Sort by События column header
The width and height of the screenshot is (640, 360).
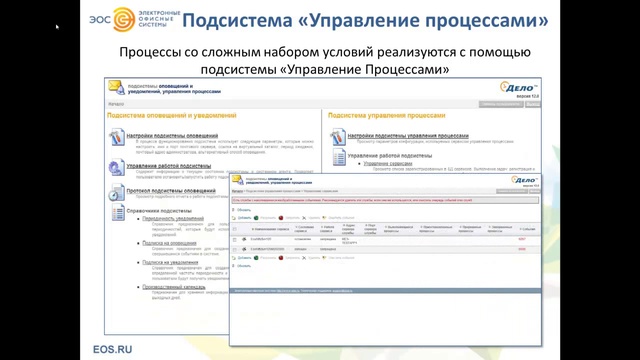point(527,229)
